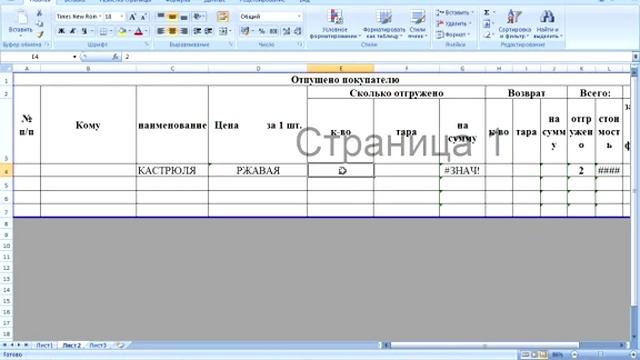This screenshot has width=640, height=360.
Task: Insert a new worksheet tab
Action: point(121,345)
